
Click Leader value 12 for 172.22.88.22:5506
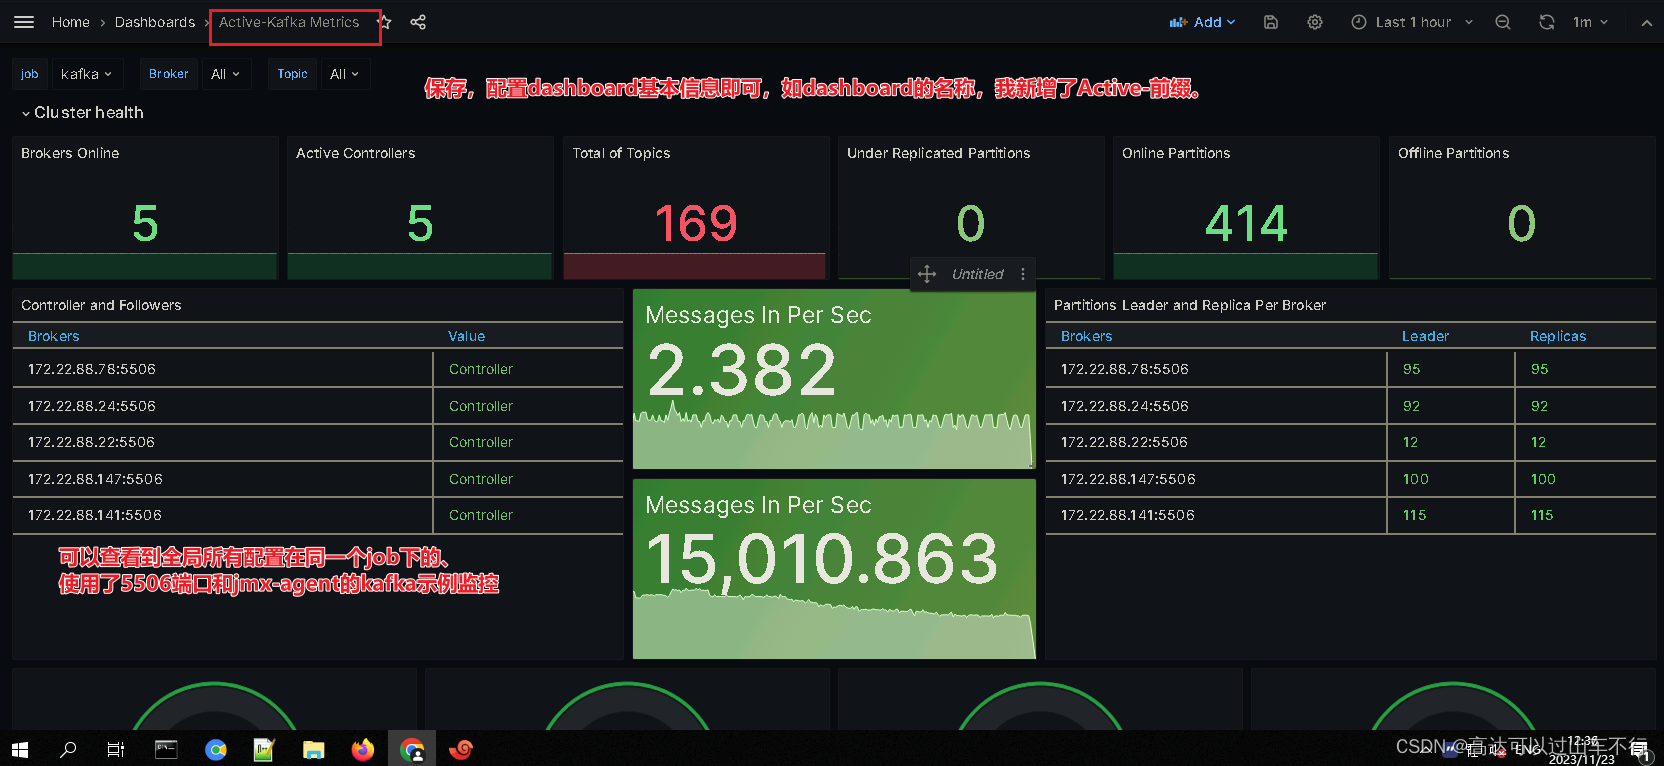pyautogui.click(x=1410, y=442)
